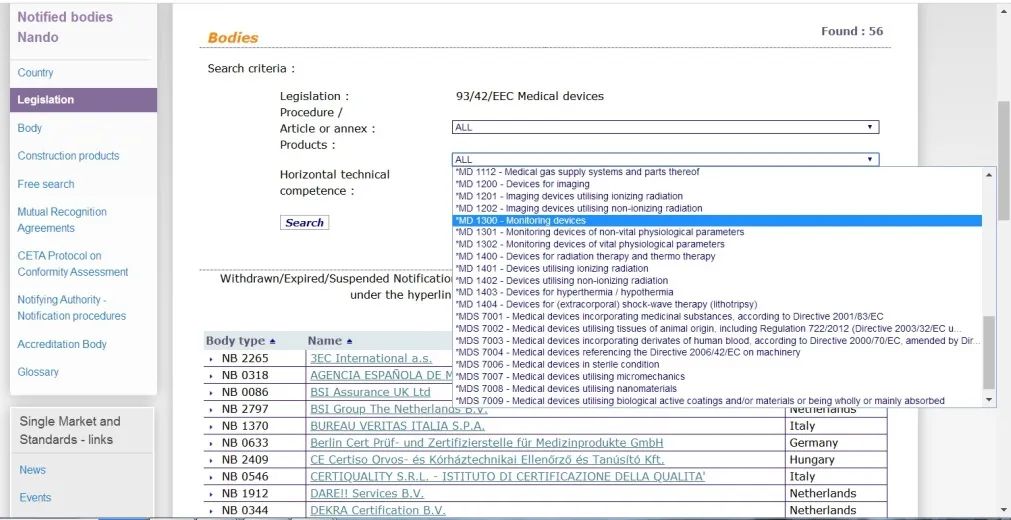Sort by Body type ascending arrow
Screen dimensions: 1011x520
point(272,341)
